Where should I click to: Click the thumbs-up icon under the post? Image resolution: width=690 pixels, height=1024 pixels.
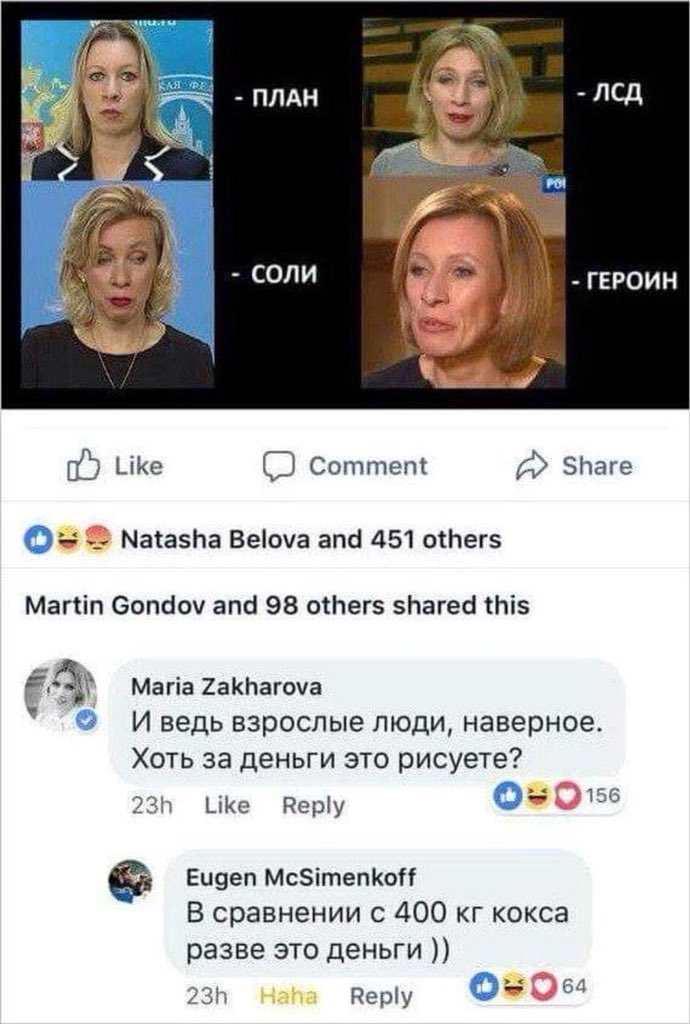pyautogui.click(x=81, y=466)
